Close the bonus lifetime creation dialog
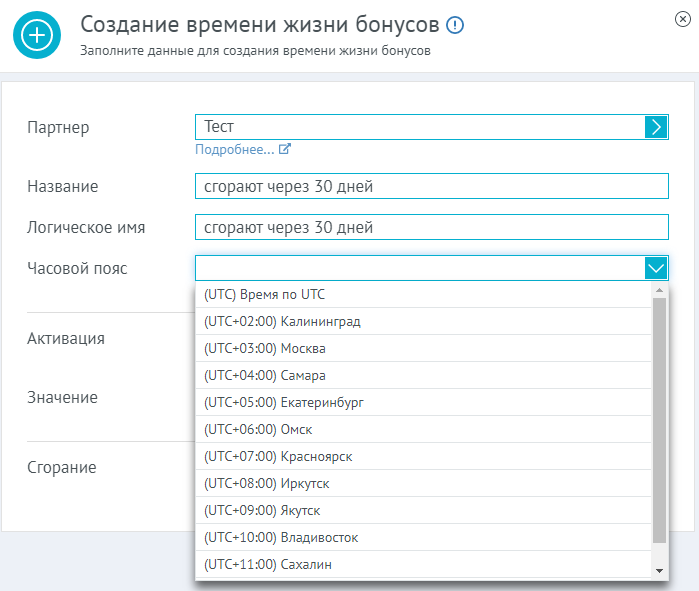Image resolution: width=699 pixels, height=591 pixels. [683, 19]
